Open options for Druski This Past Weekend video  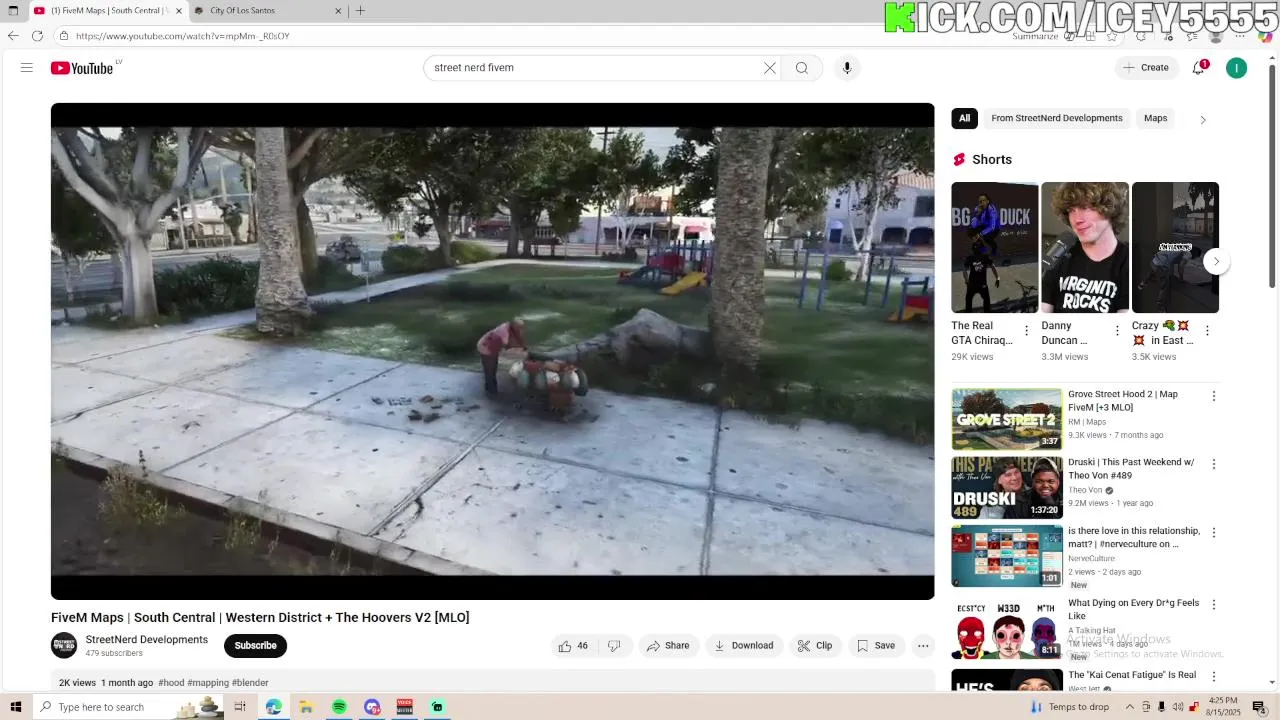pyautogui.click(x=1214, y=465)
